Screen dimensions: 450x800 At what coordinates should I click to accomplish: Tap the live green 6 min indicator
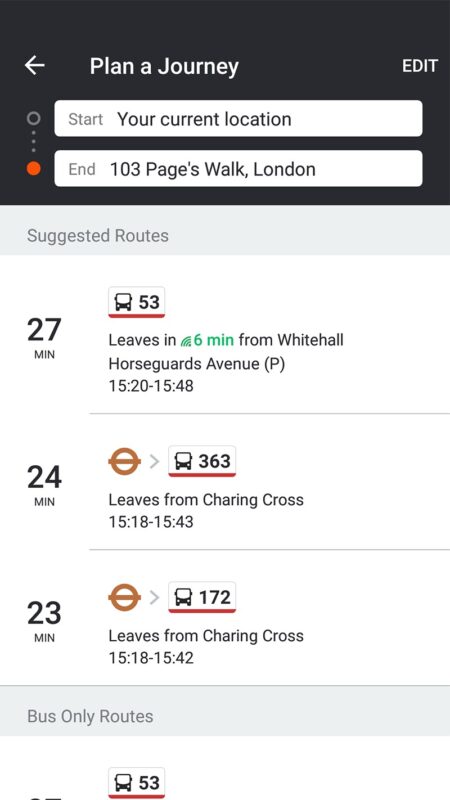(207, 340)
